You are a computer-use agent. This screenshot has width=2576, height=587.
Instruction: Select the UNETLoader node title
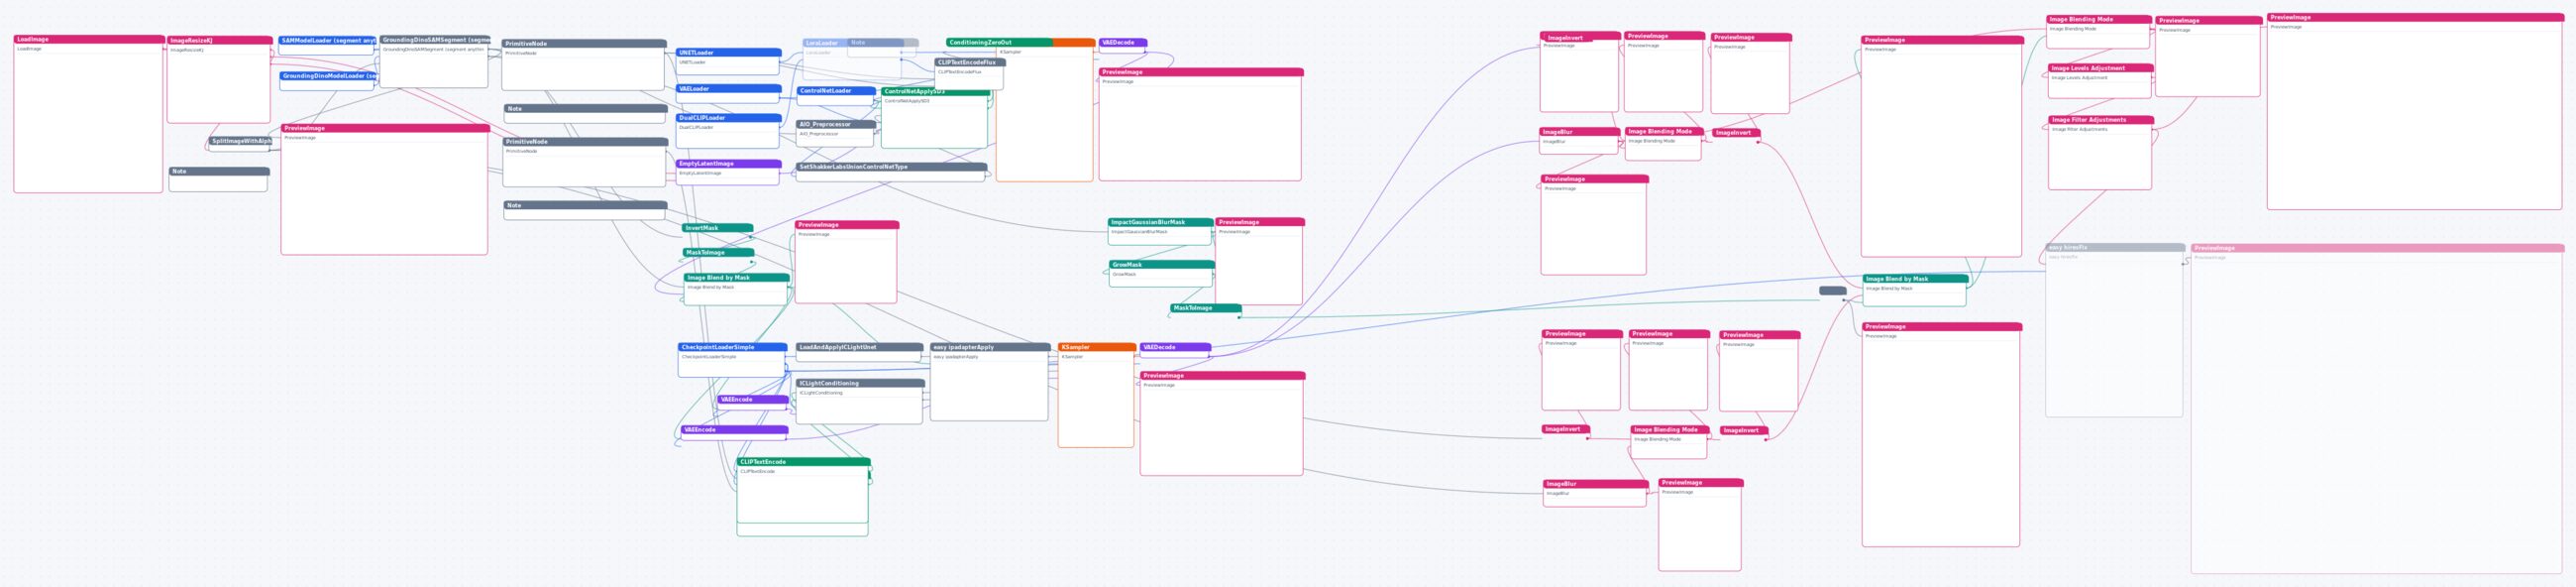[x=728, y=53]
